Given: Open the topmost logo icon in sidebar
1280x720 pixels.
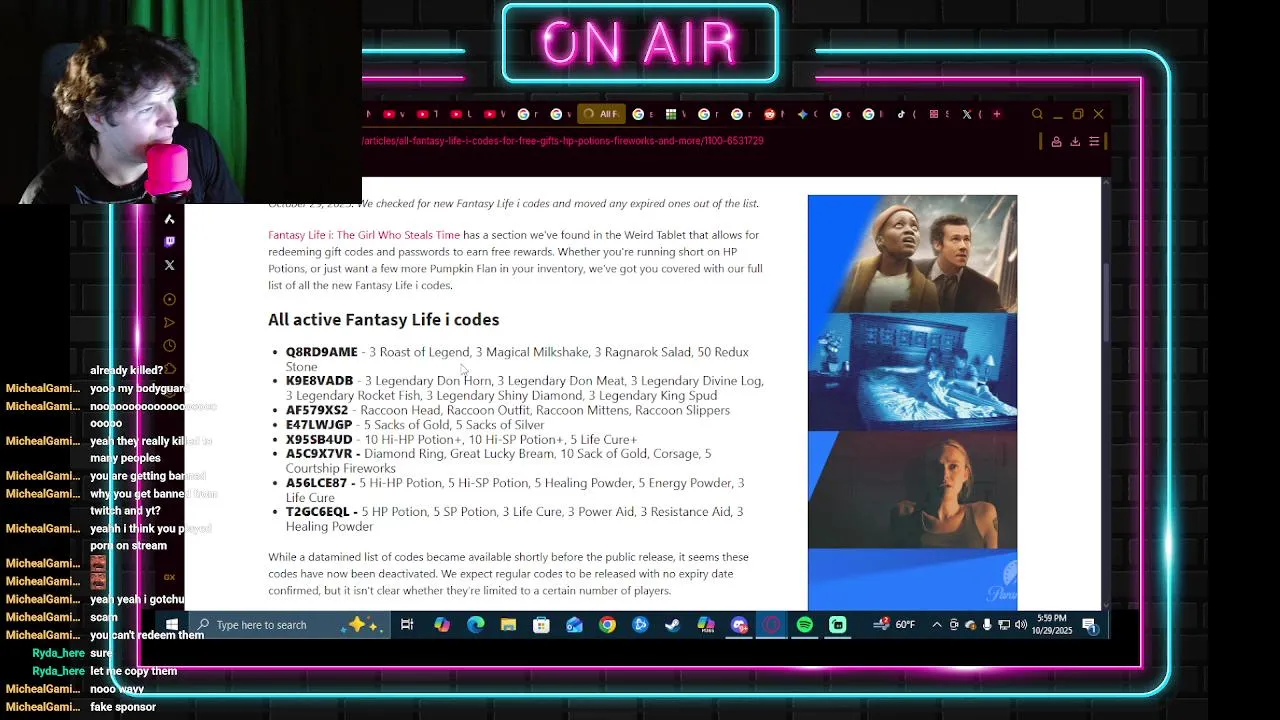Looking at the screenshot, I should pos(169,219).
